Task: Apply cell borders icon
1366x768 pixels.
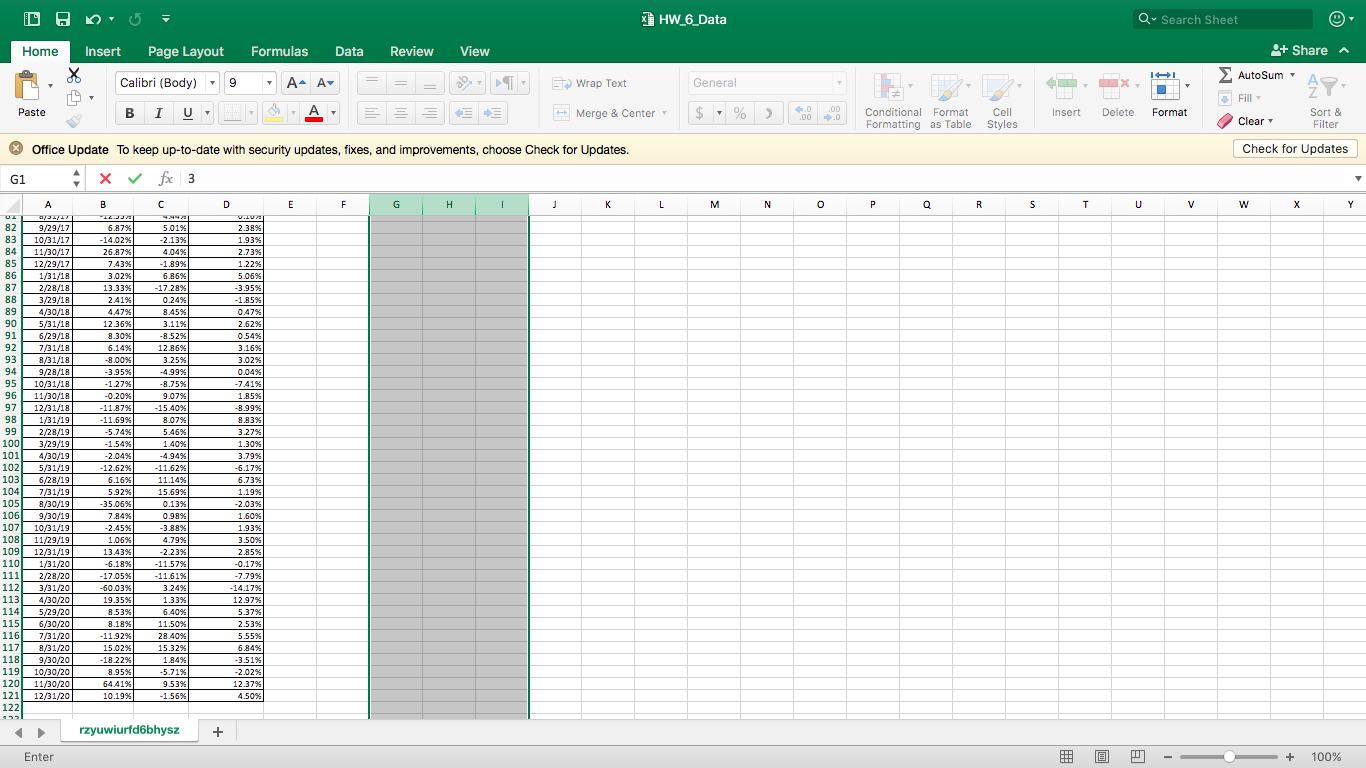Action: point(232,113)
